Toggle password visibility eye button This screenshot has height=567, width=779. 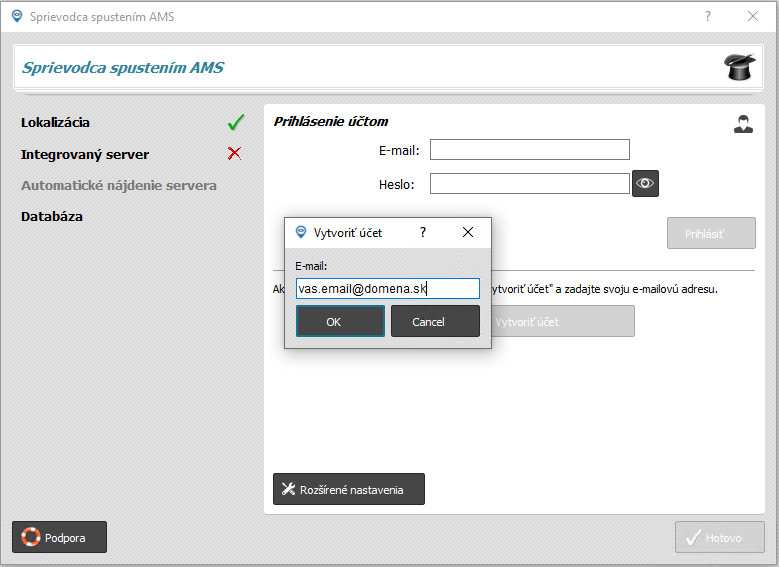(x=645, y=183)
